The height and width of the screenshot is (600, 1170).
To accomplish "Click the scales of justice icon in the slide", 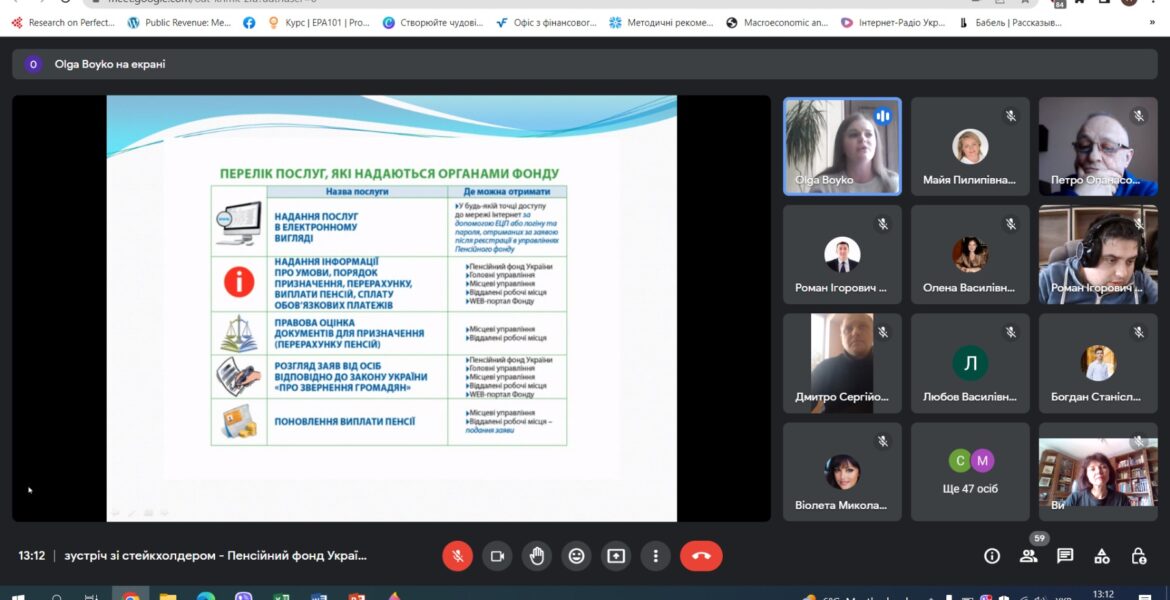I will [x=239, y=334].
